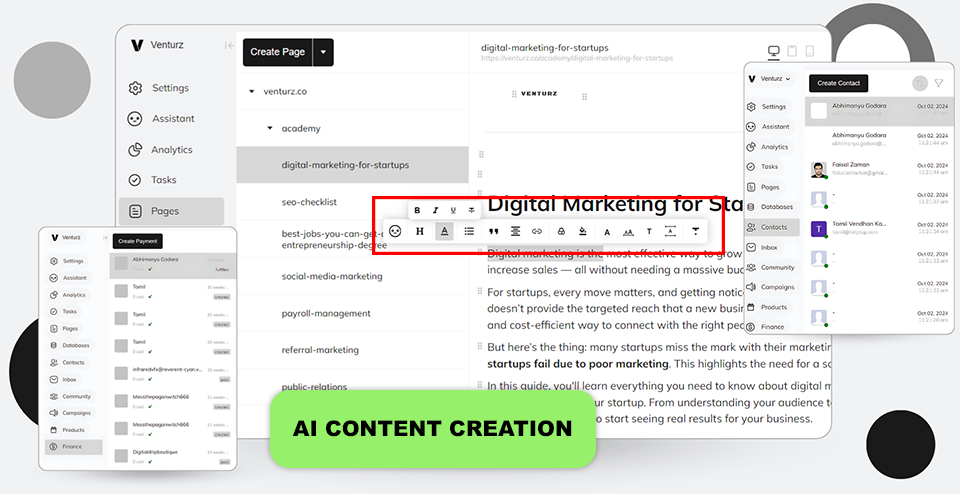Switch to tablet preview icon
This screenshot has height=494, width=960.
pos(792,51)
